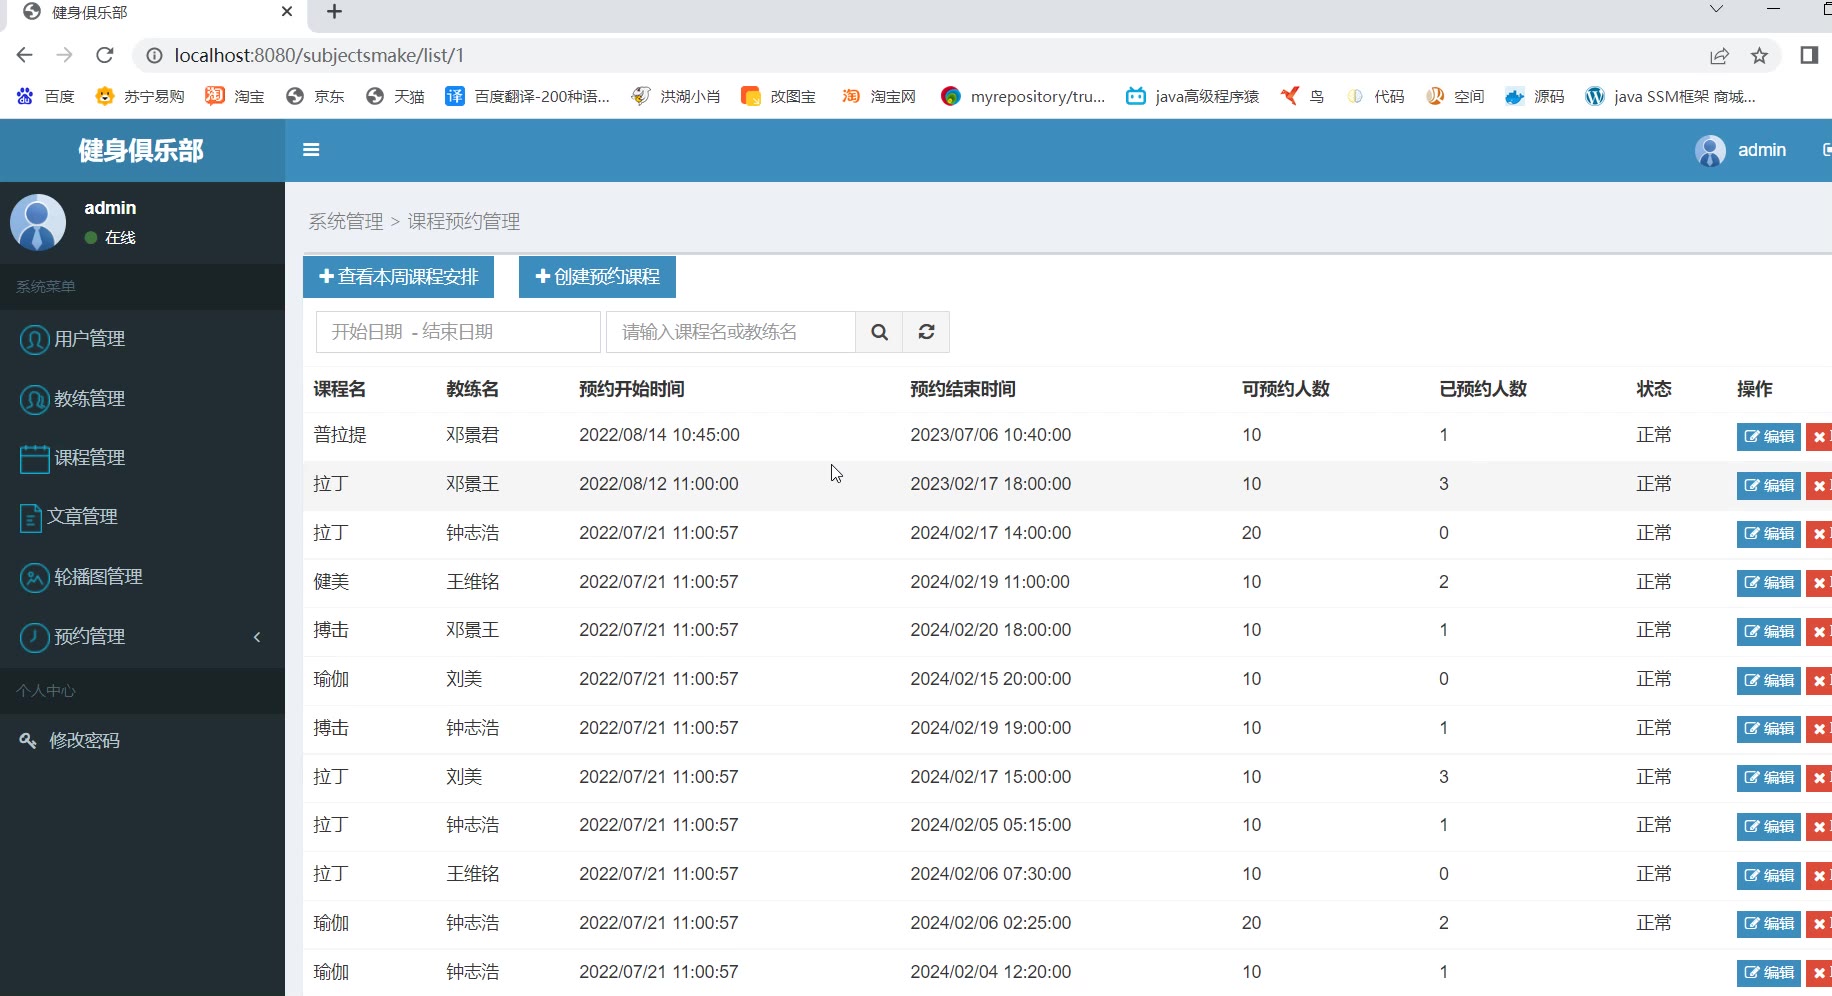Open 用户管理 in the sidebar

142,339
